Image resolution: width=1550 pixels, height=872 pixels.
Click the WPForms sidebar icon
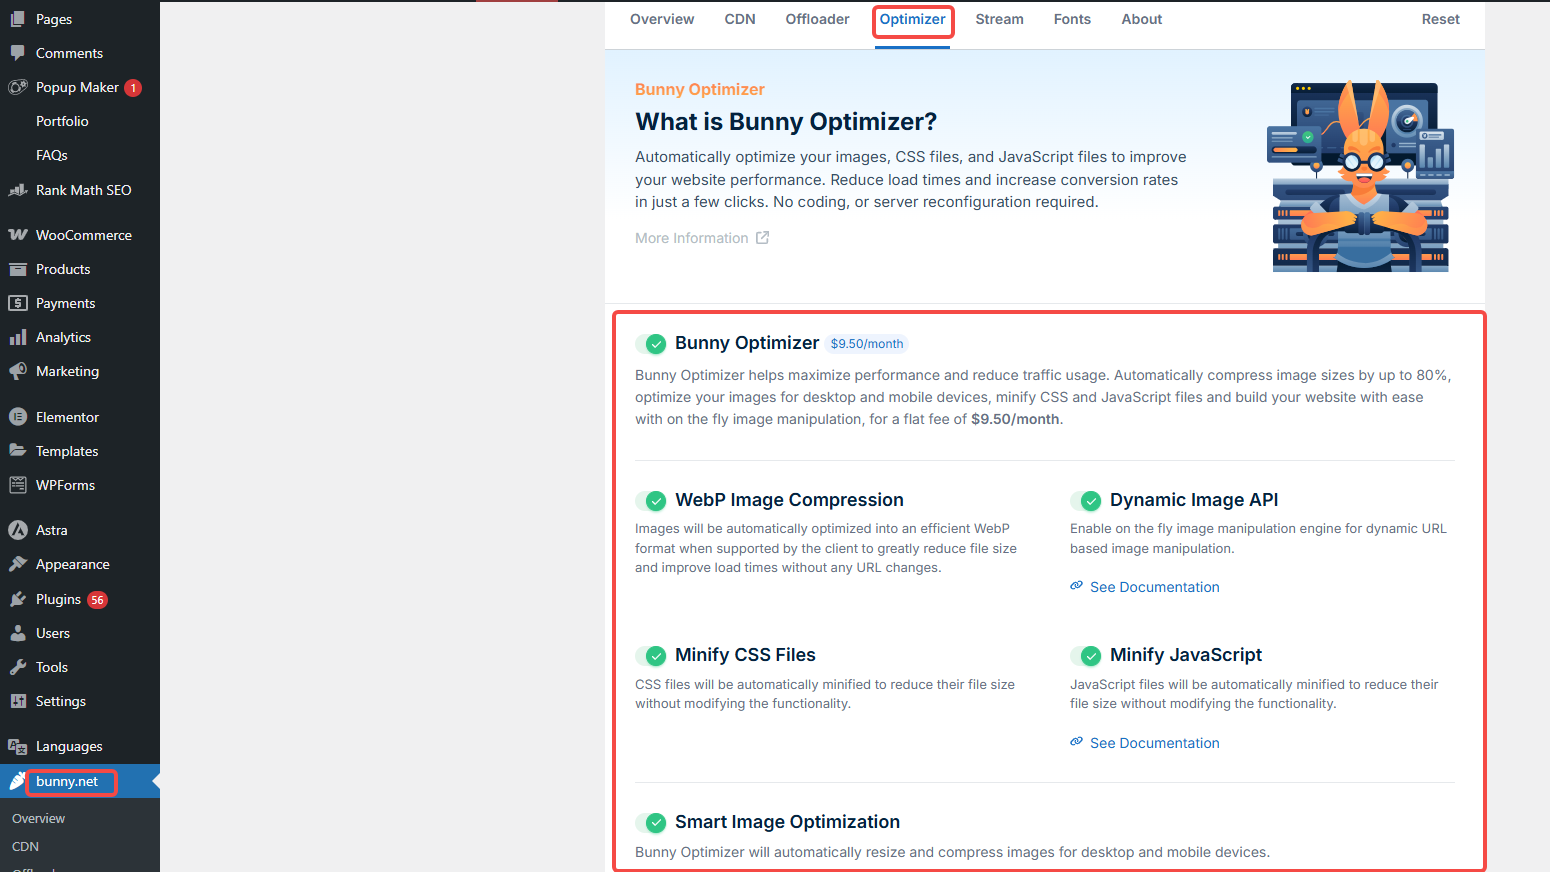(16, 485)
